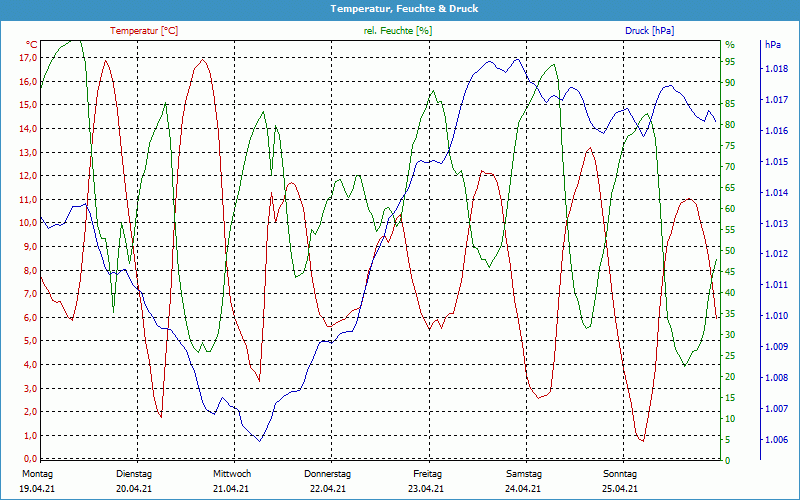800x500 pixels.
Task: Click temperature axis value '14,0'
Action: pos(28,129)
